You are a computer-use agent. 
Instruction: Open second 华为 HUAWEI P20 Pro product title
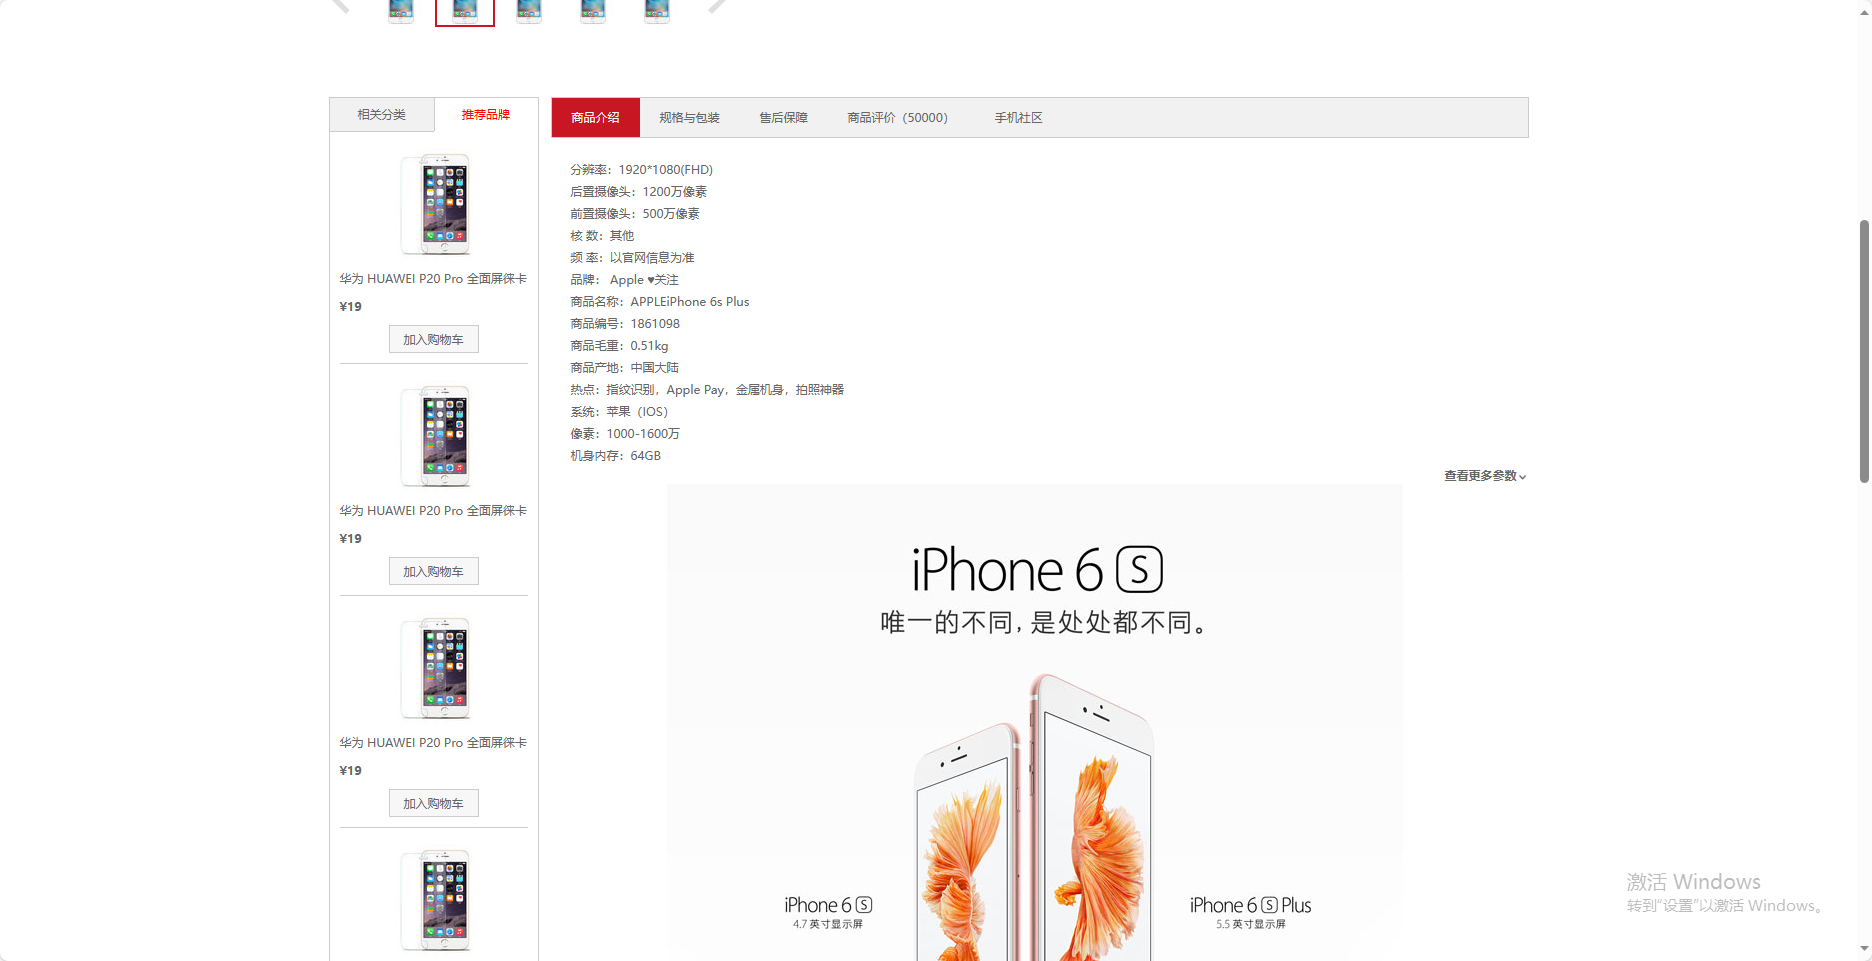(433, 511)
